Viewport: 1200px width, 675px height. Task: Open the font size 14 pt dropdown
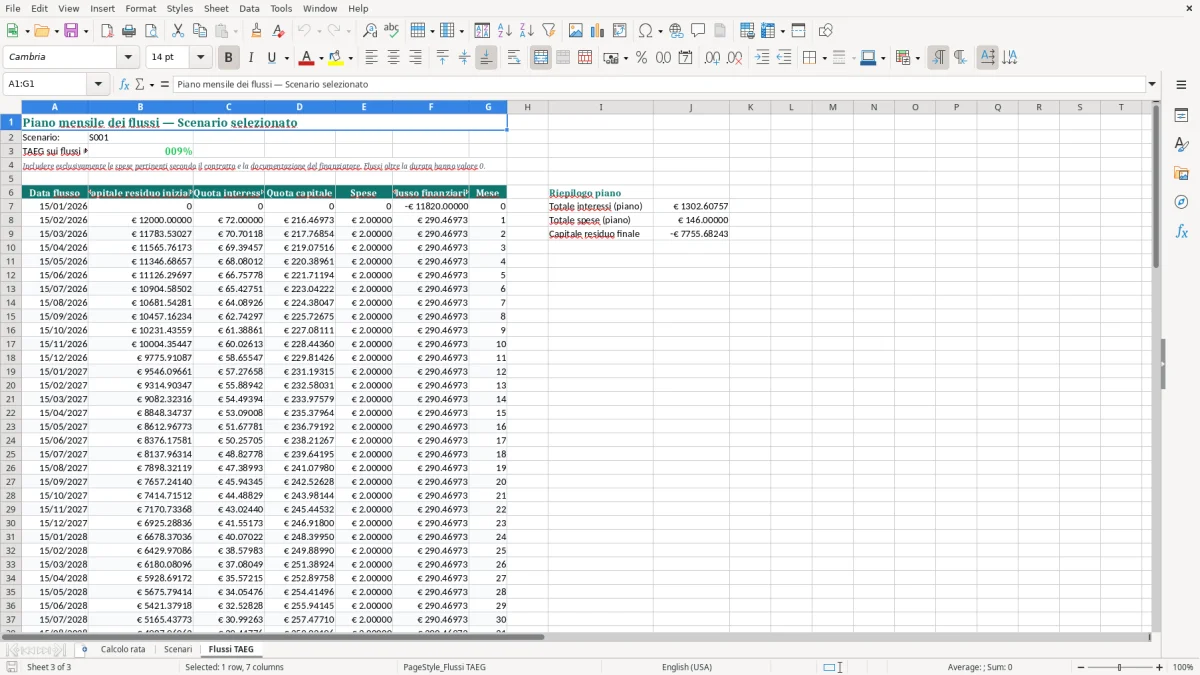click(201, 58)
